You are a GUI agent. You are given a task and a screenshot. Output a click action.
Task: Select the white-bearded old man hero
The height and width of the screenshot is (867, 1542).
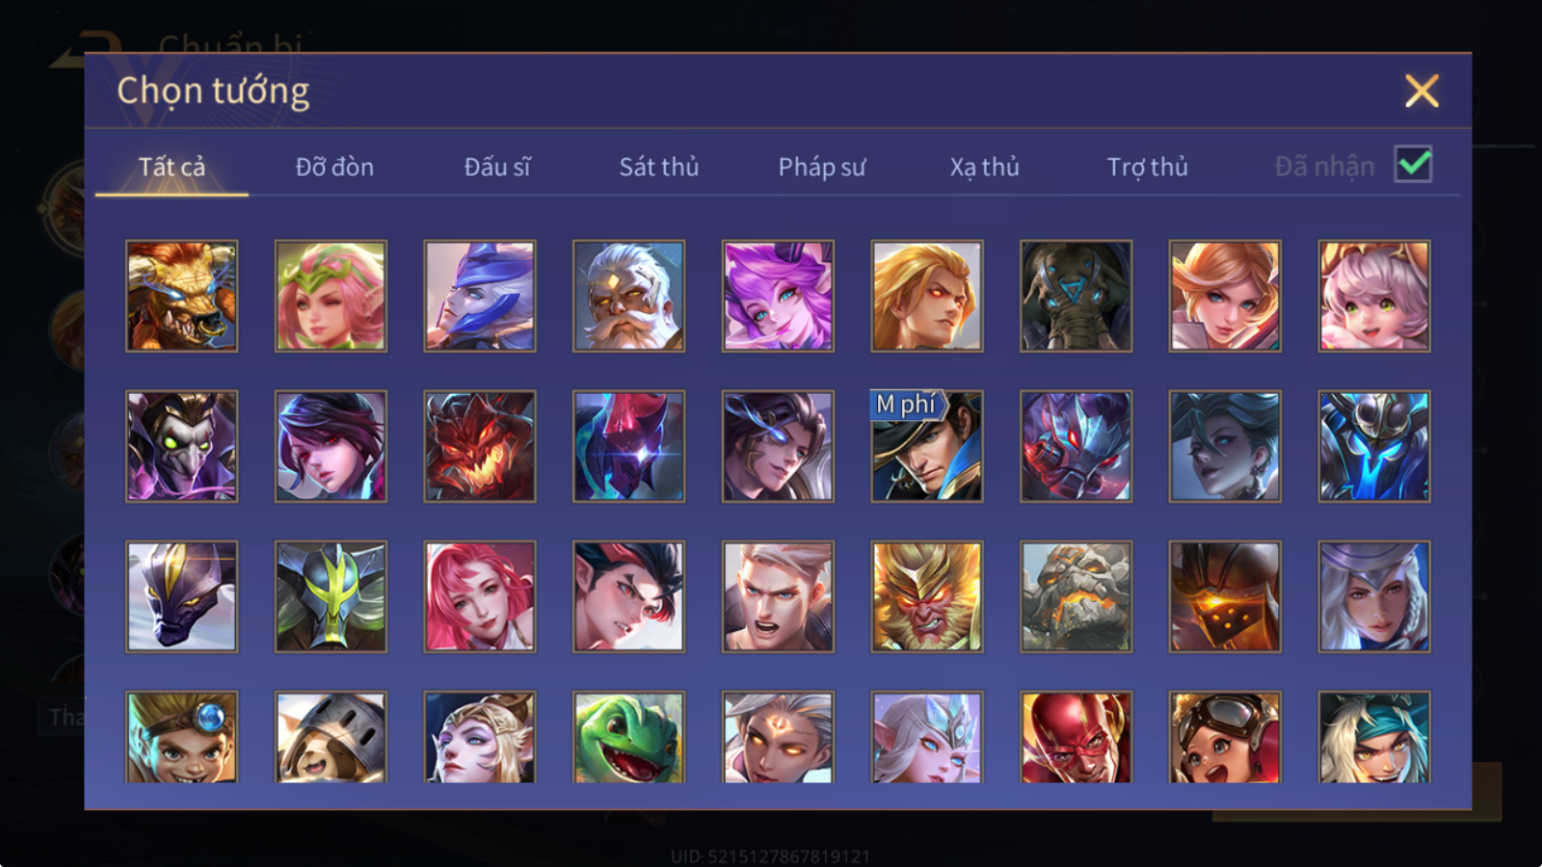(x=629, y=296)
